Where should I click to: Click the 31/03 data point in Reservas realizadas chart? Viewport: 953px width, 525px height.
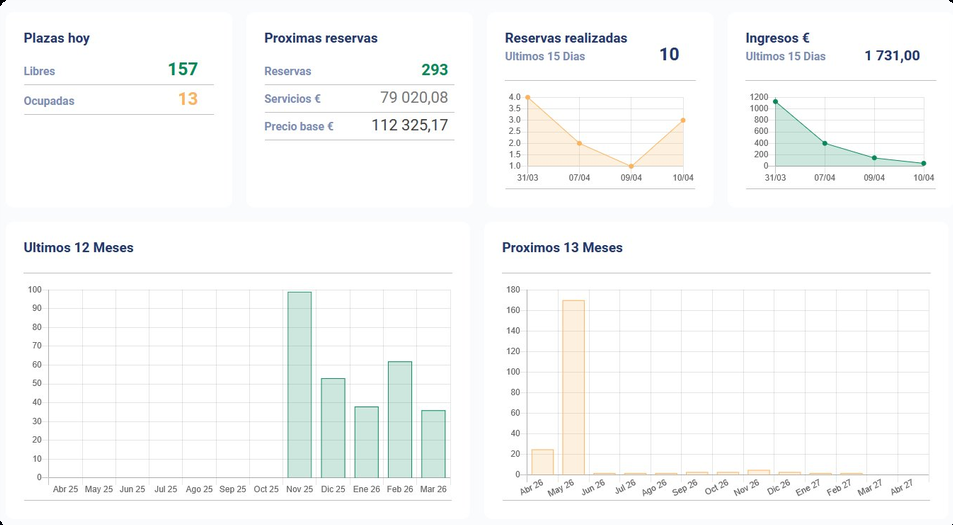pos(527,97)
